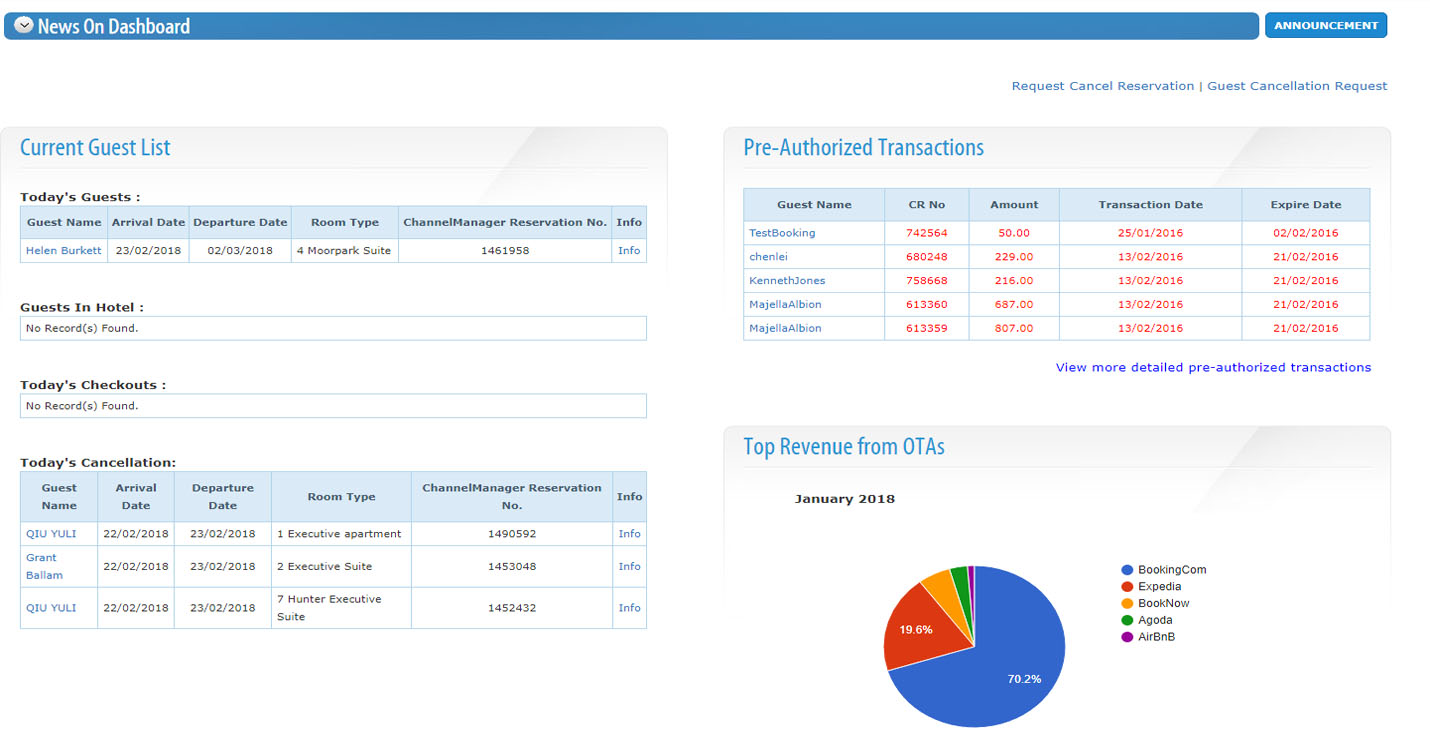The image size is (1430, 740).
Task: Open MajellaAlbion guest link for CR 613360
Action: 785,304
